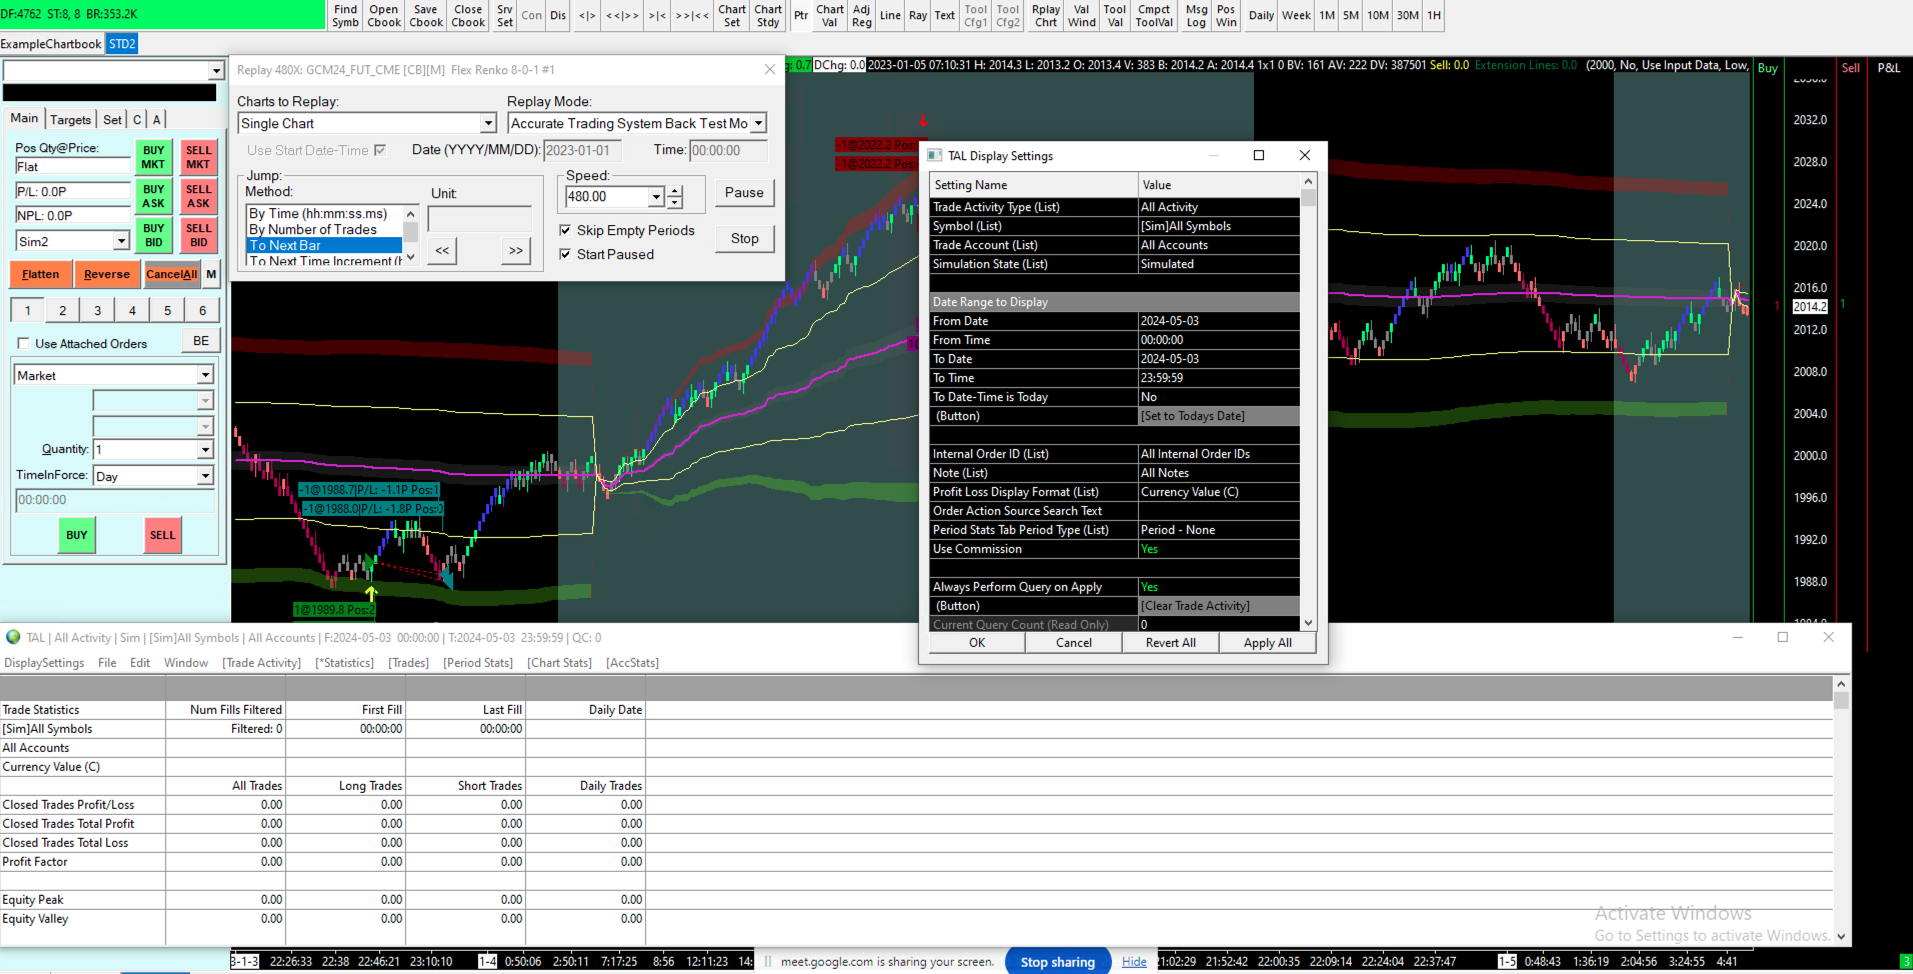Click the Jump Method list scrollbar
This screenshot has width=1913, height=974.
[410, 236]
